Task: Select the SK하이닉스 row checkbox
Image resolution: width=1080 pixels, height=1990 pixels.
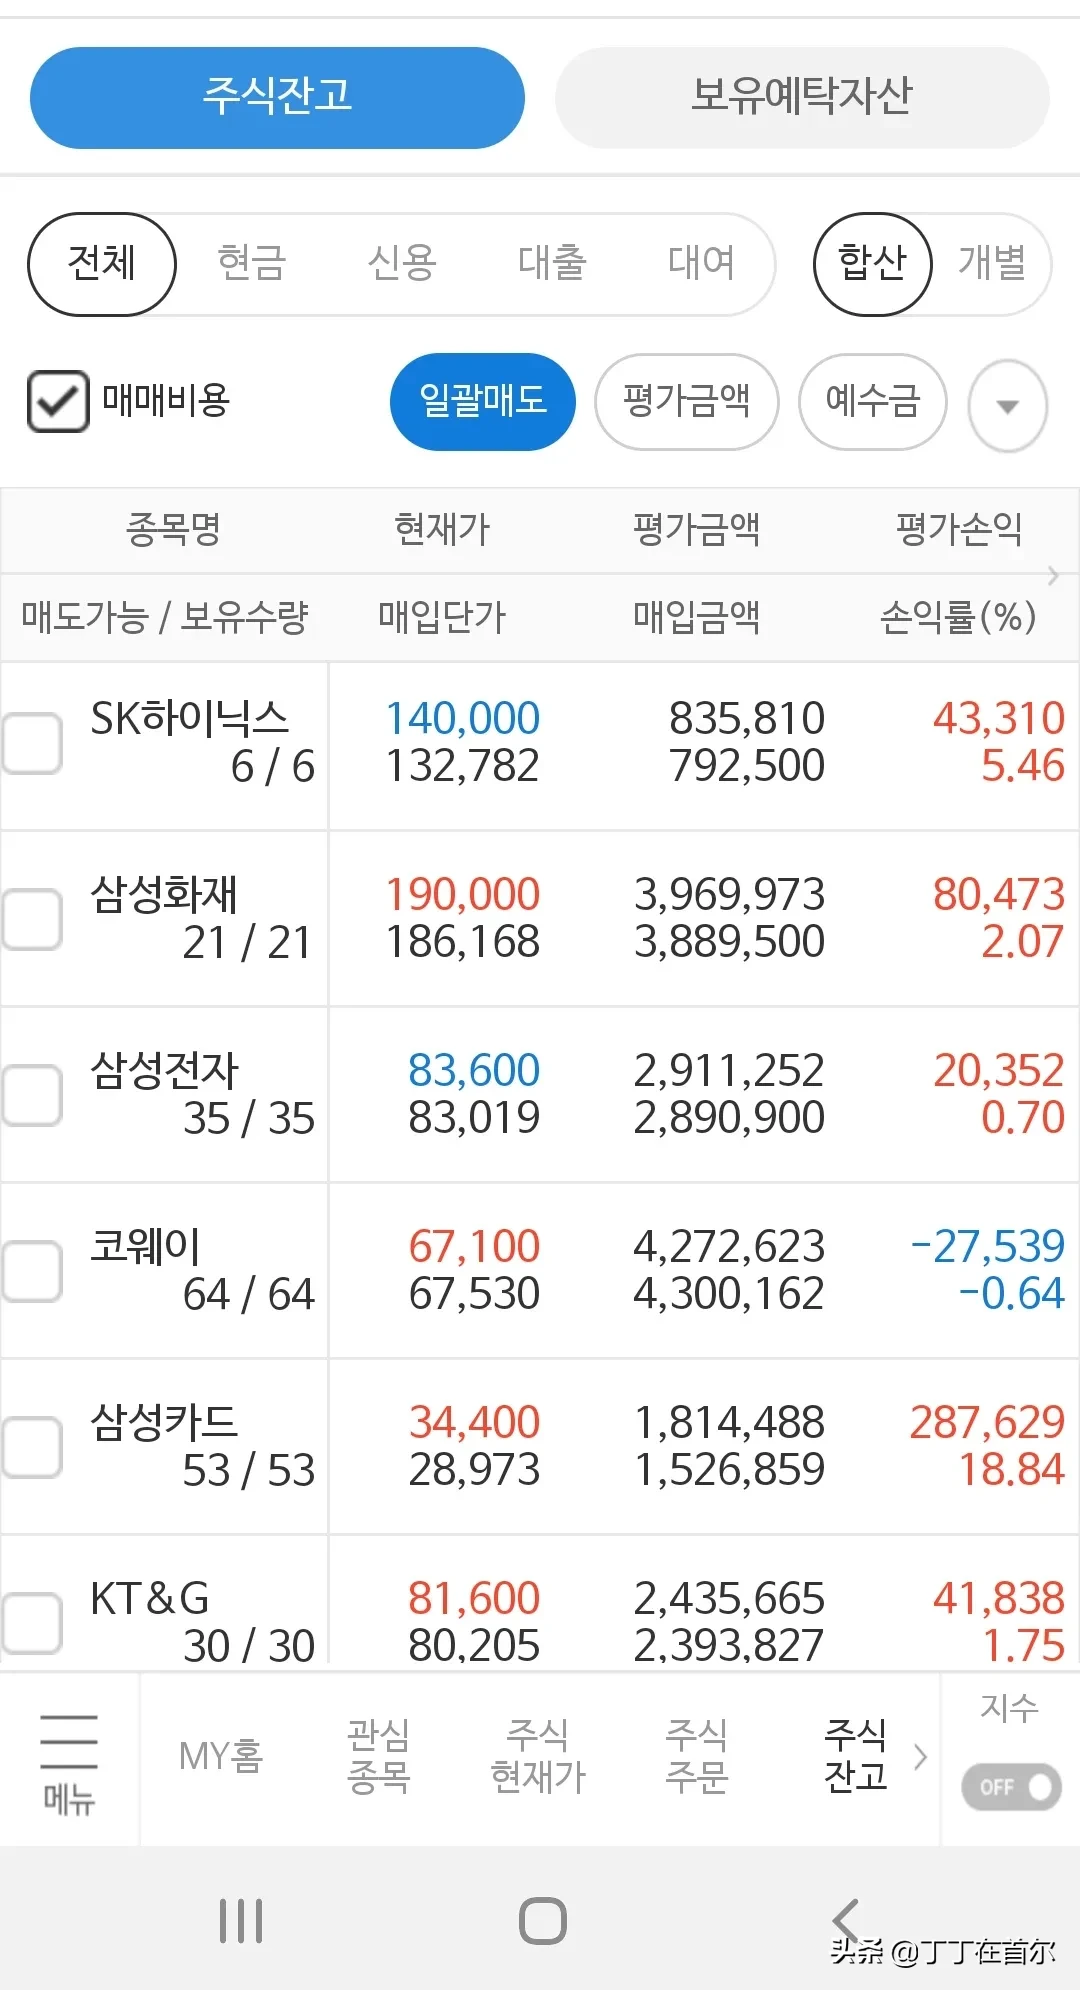Action: [32, 743]
